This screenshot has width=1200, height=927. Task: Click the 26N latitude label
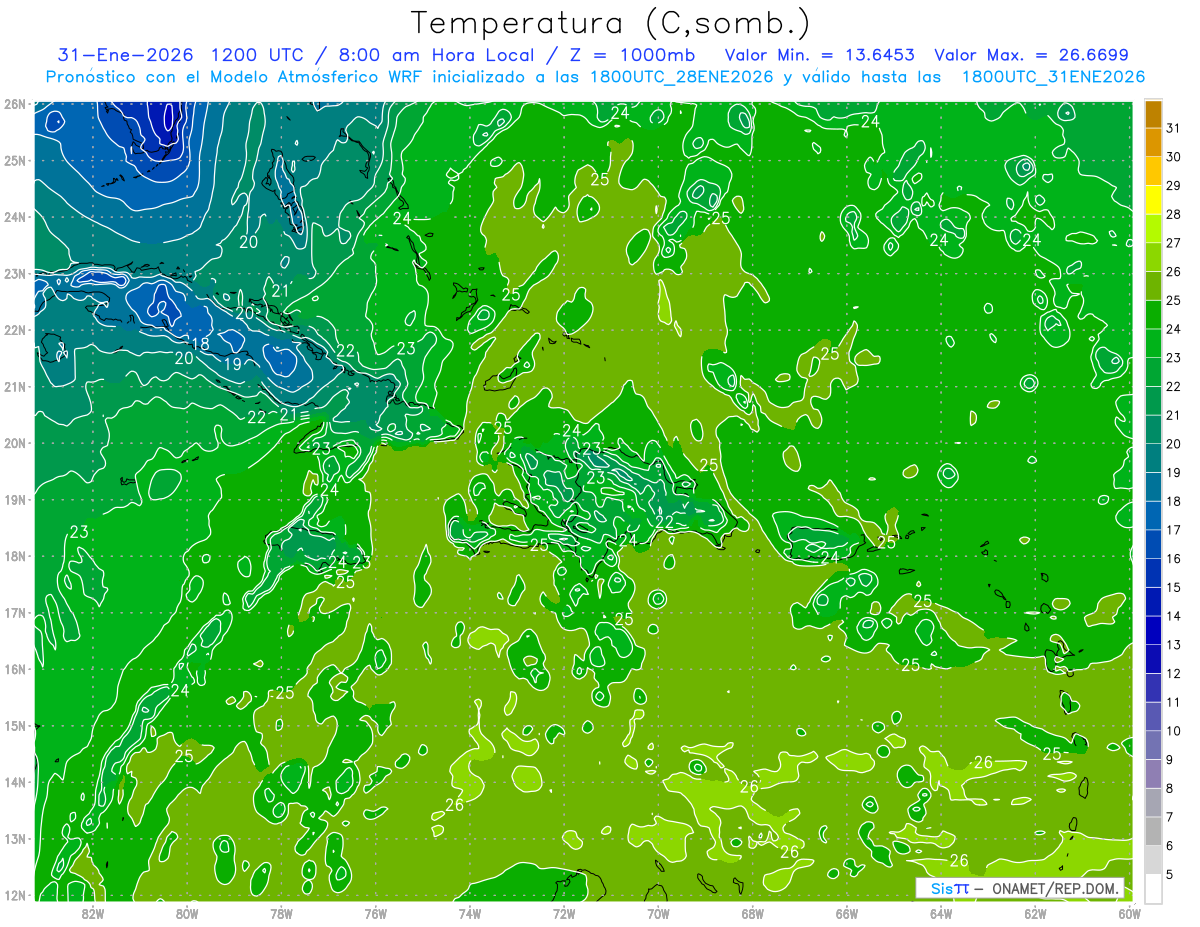15,104
